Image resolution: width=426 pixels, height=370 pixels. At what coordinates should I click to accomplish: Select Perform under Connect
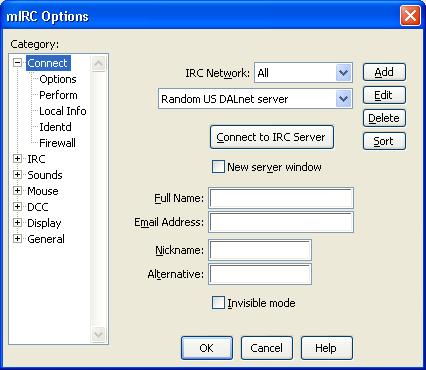tap(58, 95)
